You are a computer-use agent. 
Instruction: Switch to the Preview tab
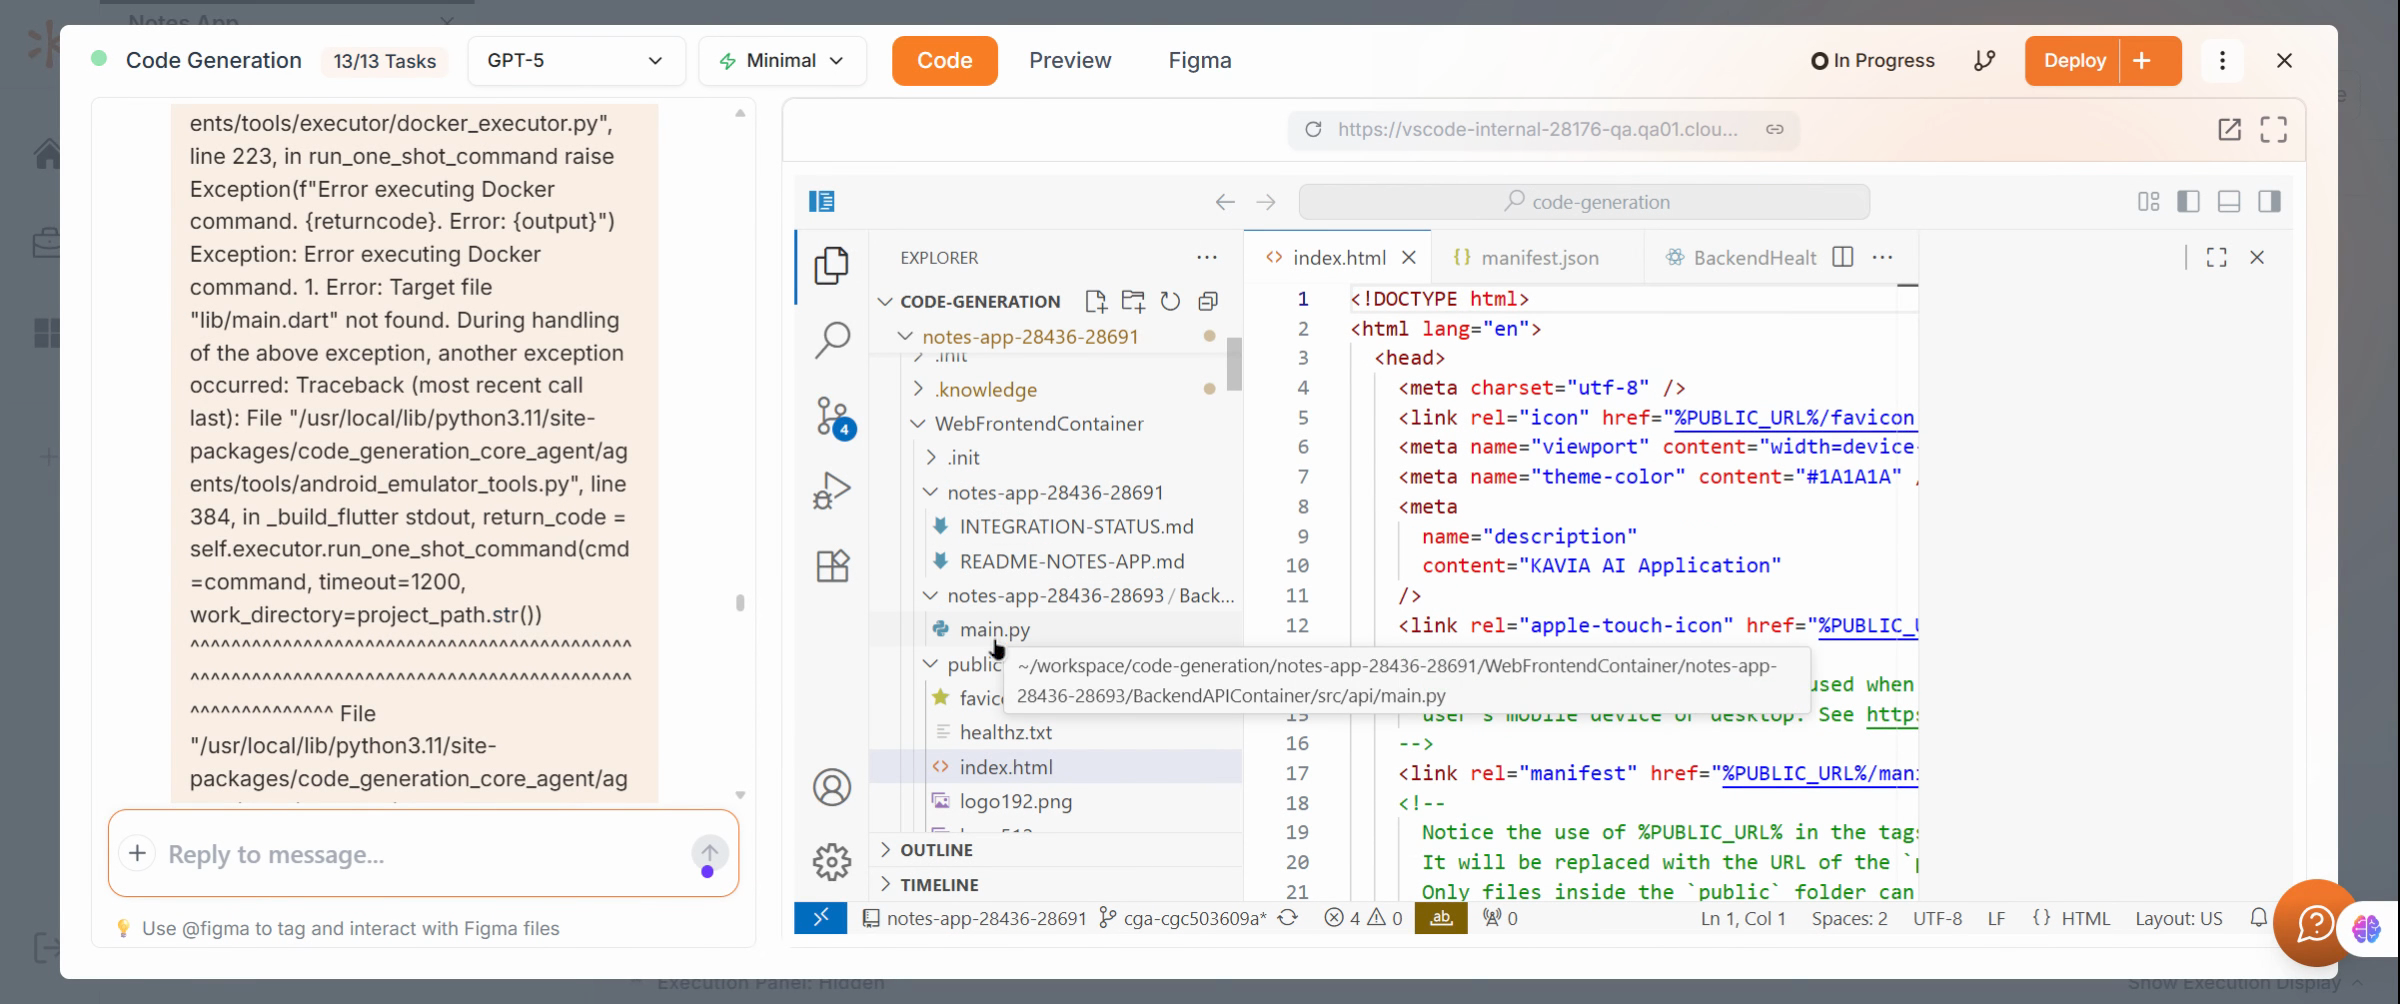coord(1070,61)
